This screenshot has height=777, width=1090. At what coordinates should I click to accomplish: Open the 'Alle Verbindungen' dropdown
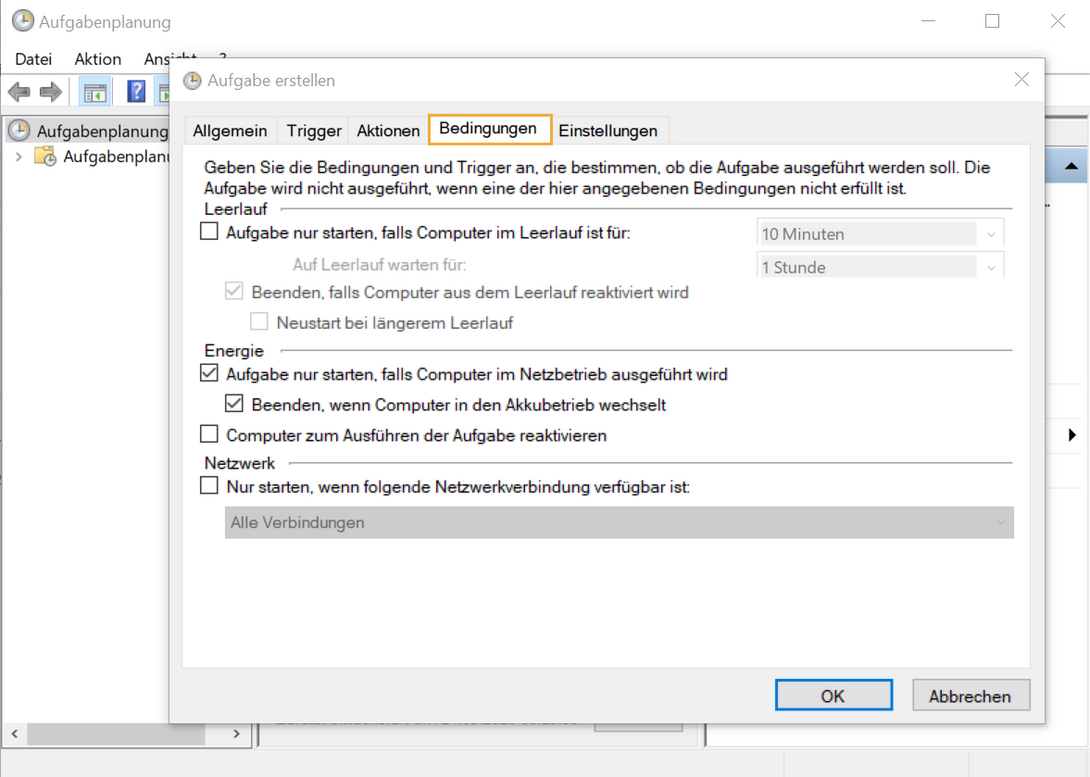tap(1000, 522)
